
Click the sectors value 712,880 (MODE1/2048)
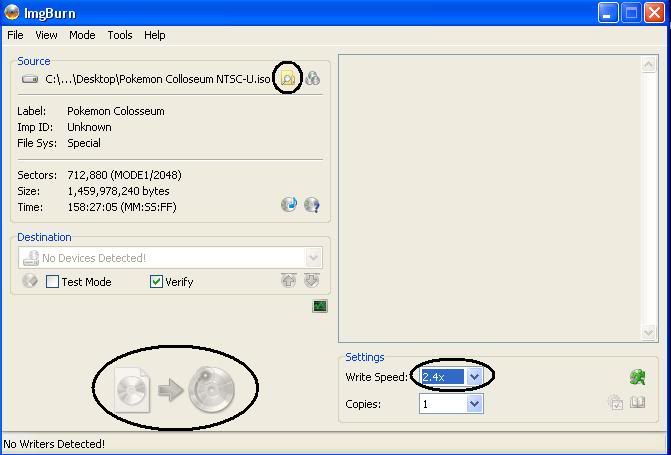click(x=124, y=175)
